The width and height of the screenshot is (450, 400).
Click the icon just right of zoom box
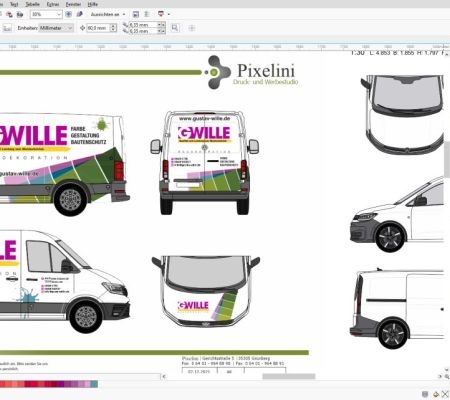(x=69, y=14)
